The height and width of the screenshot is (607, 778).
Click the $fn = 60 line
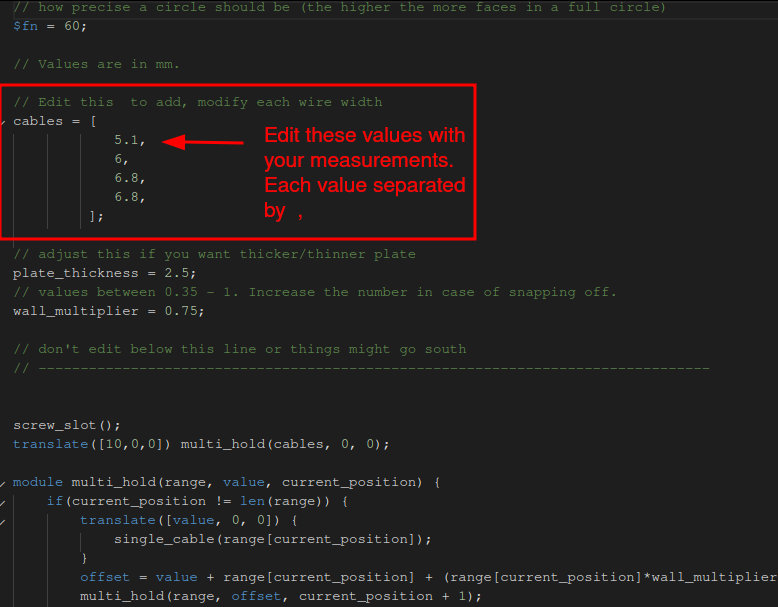50,26
